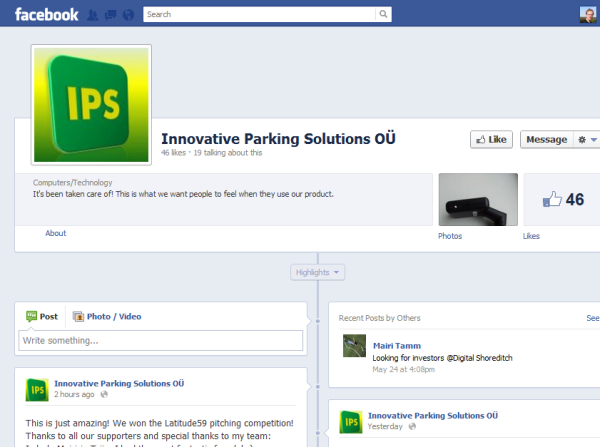Click the thumbs-up icon on Like button

pos(481,140)
